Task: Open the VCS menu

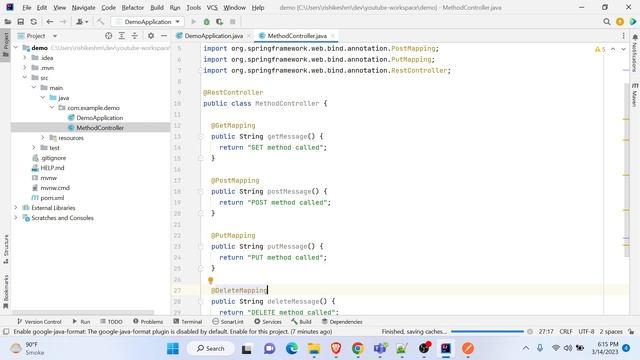Action: tap(212, 7)
